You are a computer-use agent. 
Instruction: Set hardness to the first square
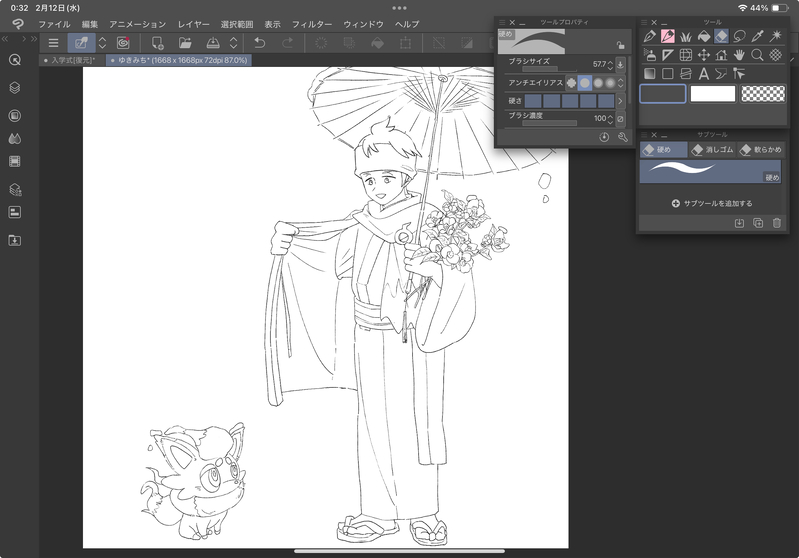click(533, 101)
